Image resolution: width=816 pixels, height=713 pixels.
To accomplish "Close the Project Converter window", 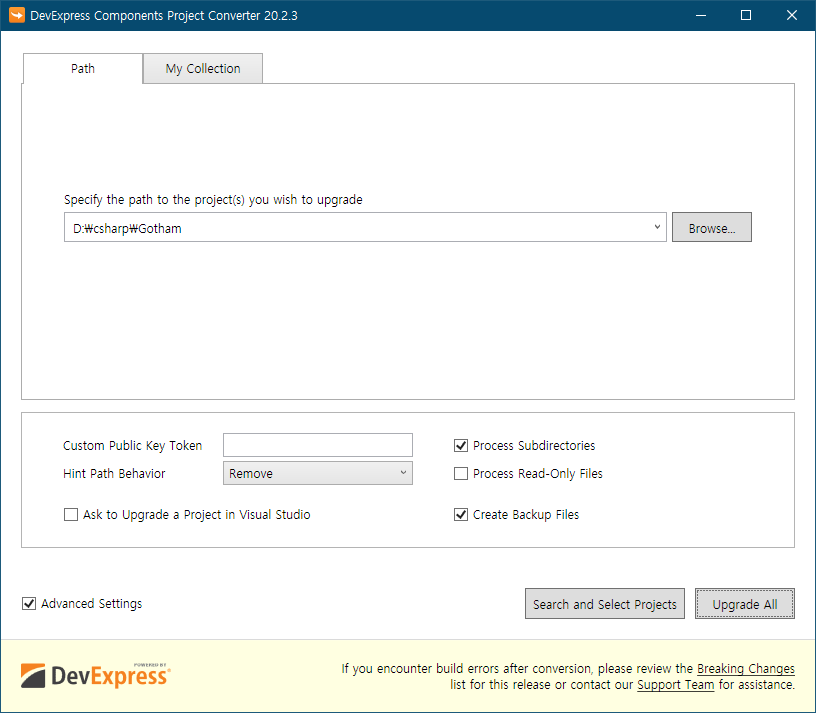I will point(792,15).
